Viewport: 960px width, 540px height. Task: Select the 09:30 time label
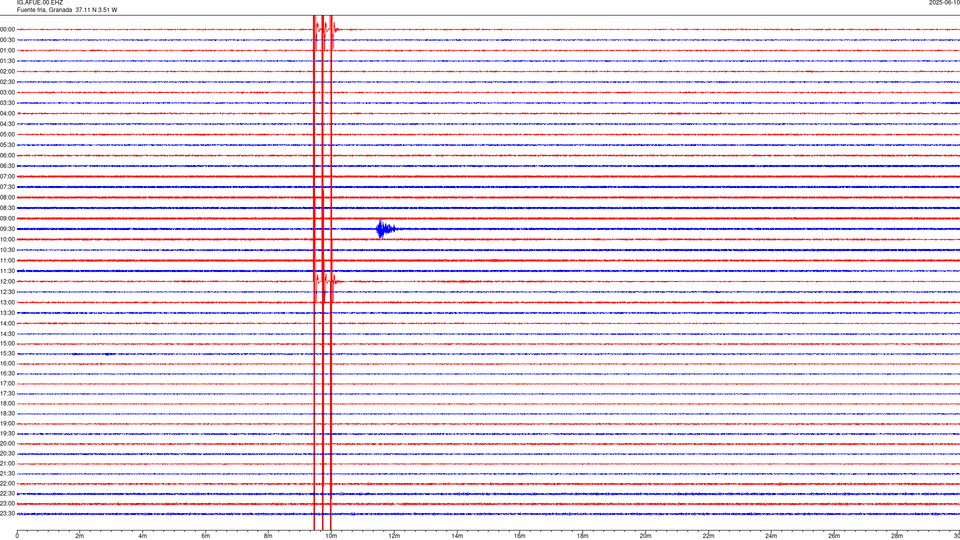[x=8, y=229]
